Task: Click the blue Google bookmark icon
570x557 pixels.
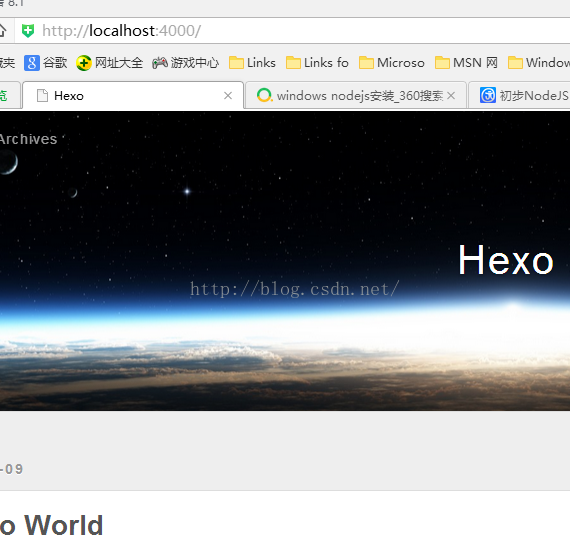Action: [x=32, y=63]
